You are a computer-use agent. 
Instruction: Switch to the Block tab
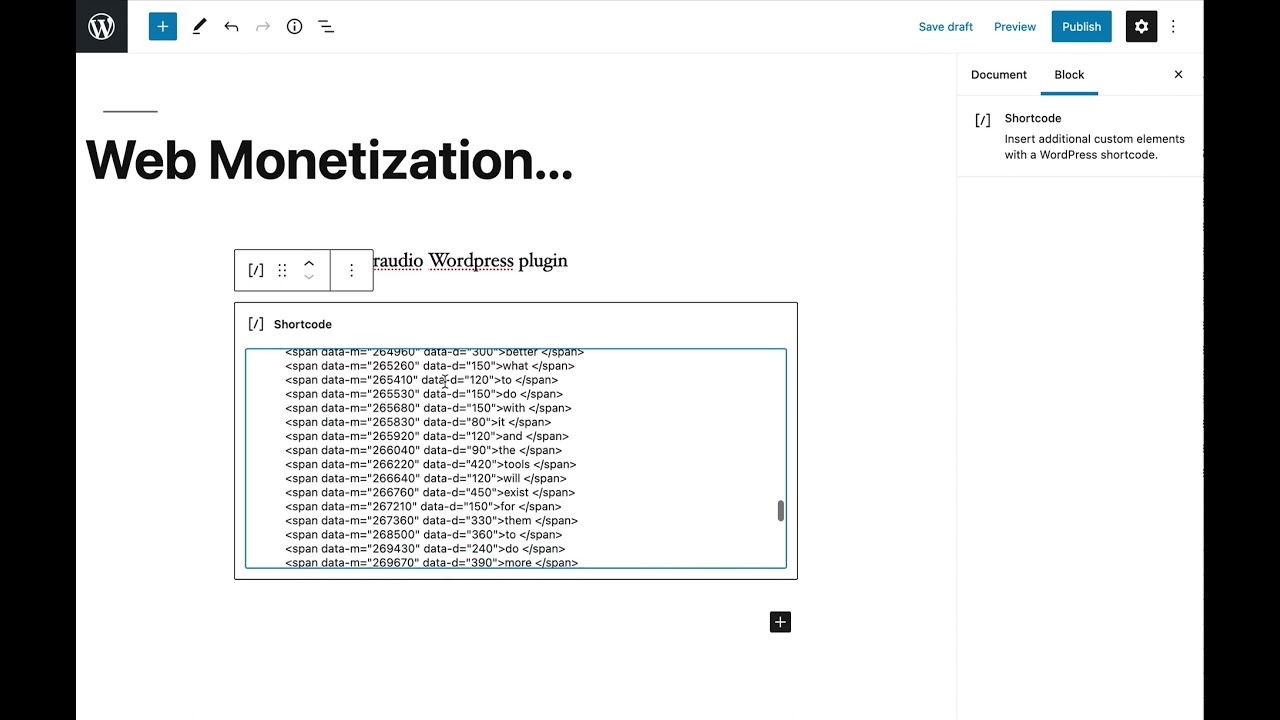click(1069, 75)
